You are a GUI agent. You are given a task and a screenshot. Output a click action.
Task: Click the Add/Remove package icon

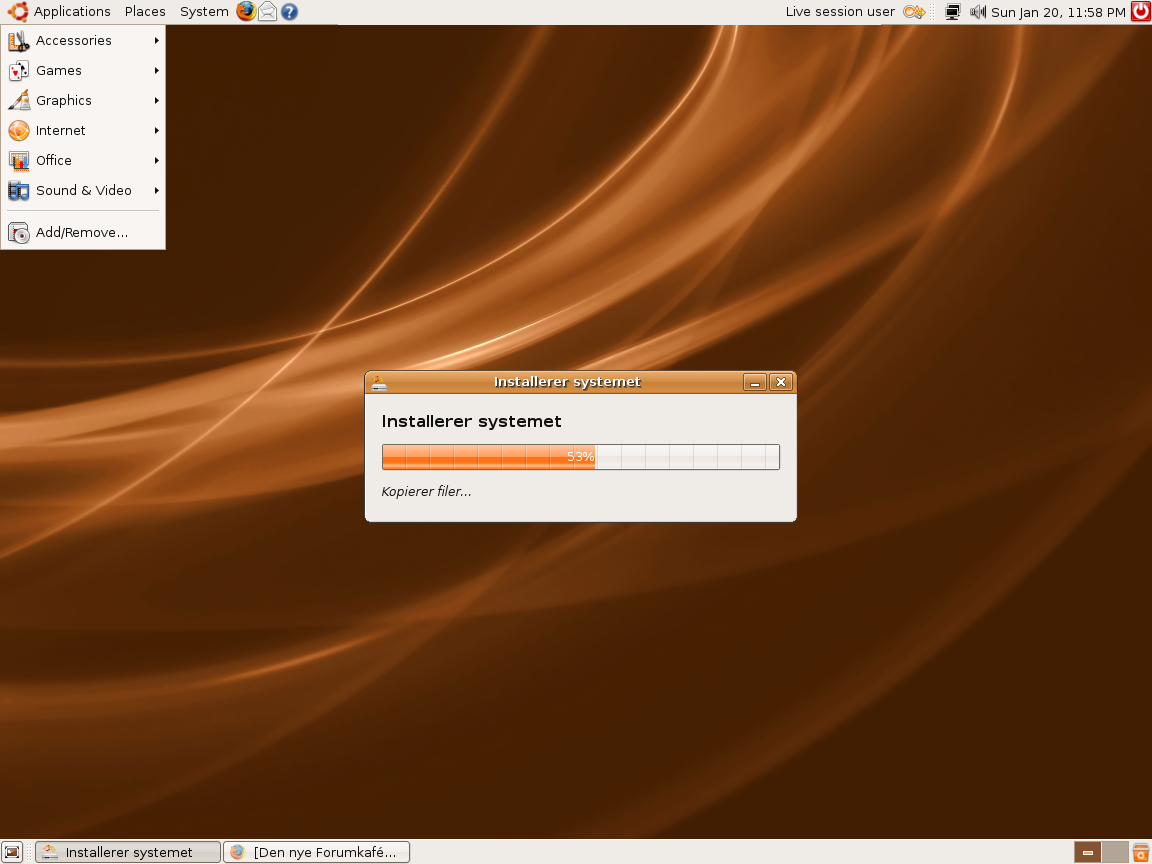pyautogui.click(x=18, y=232)
